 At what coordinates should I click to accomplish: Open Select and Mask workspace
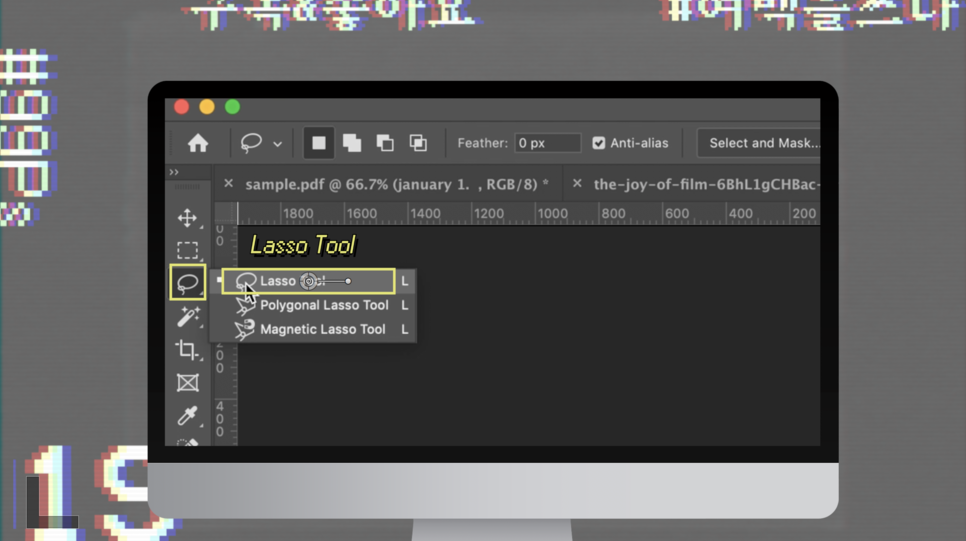coord(759,143)
